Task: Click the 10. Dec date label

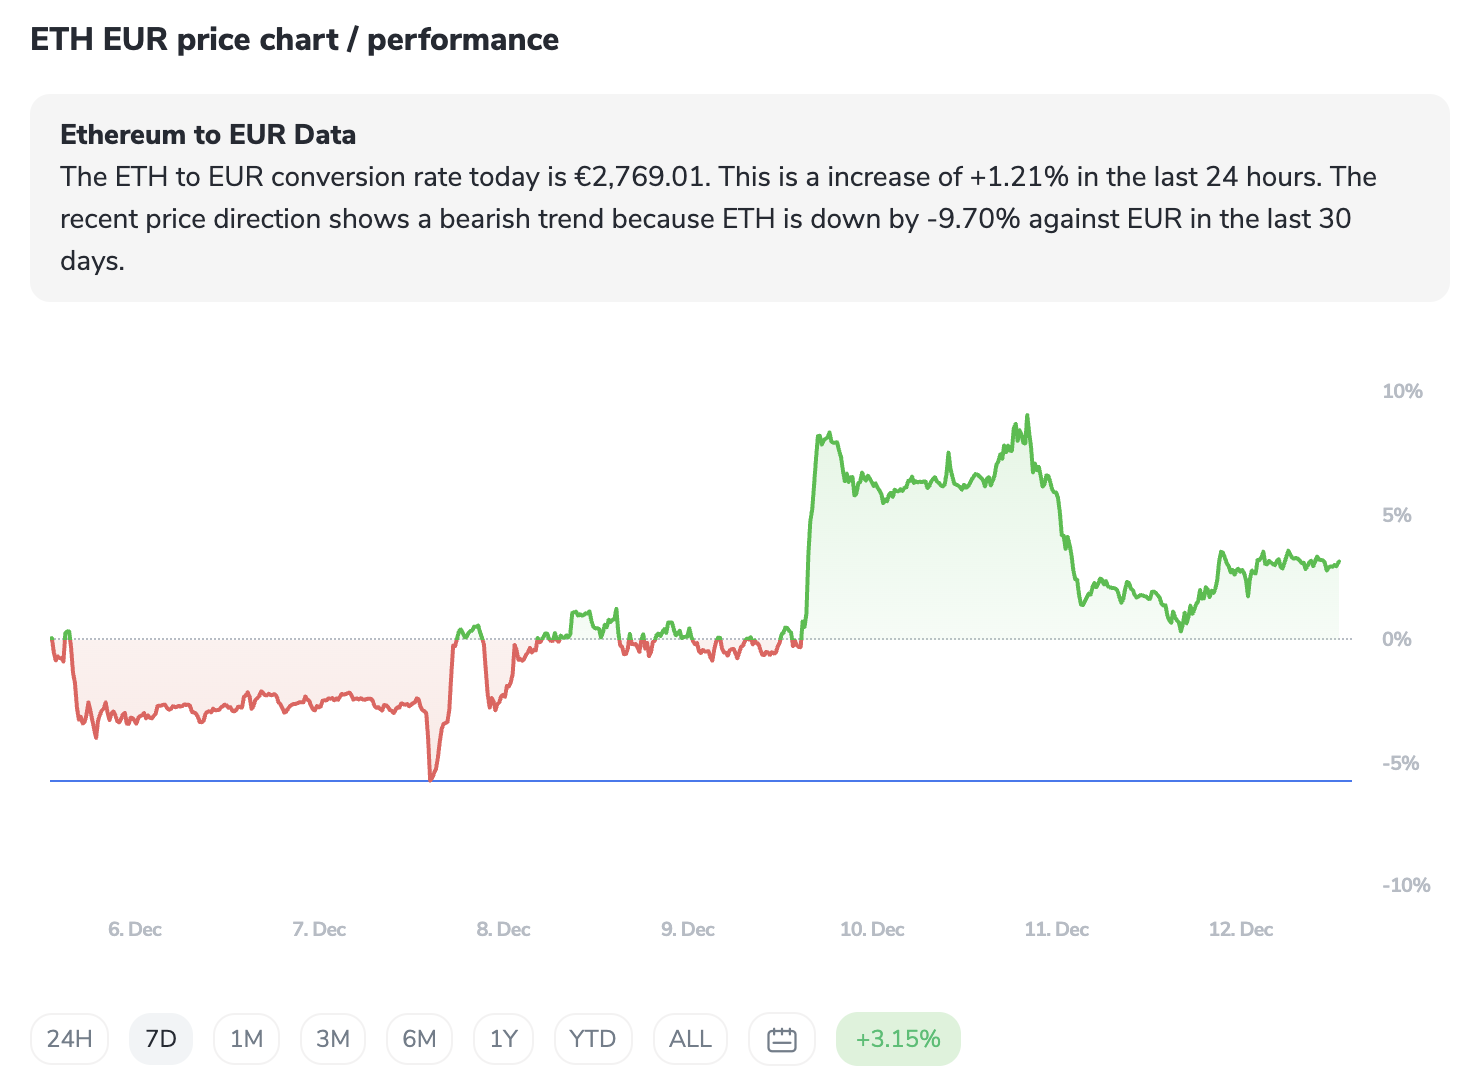Action: click(872, 929)
